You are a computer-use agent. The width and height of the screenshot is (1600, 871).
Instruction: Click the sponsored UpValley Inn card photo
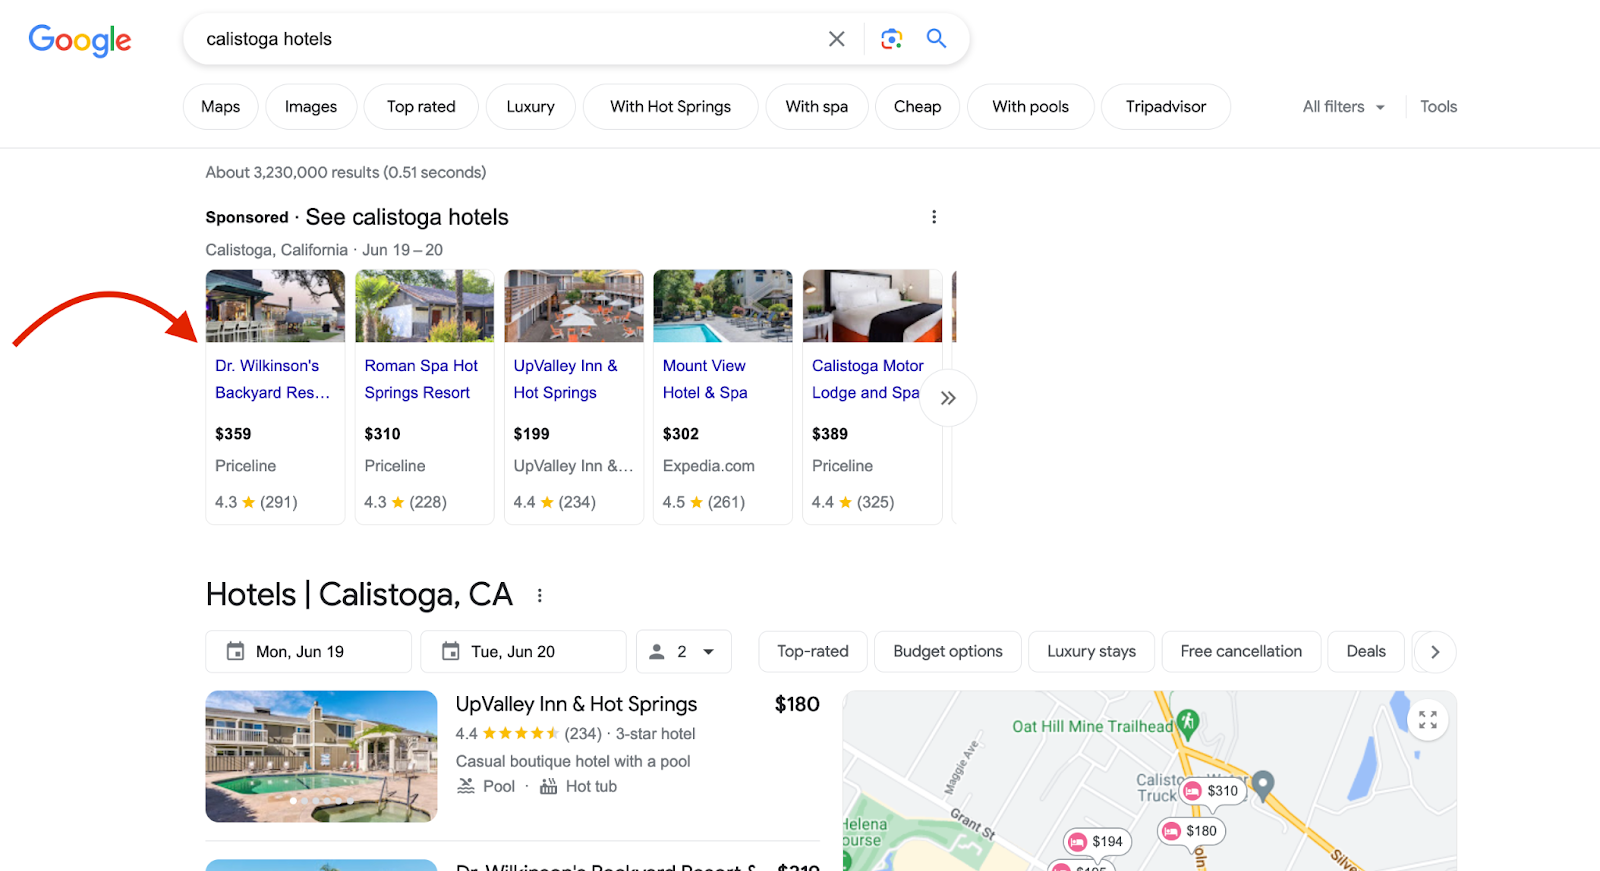click(574, 306)
